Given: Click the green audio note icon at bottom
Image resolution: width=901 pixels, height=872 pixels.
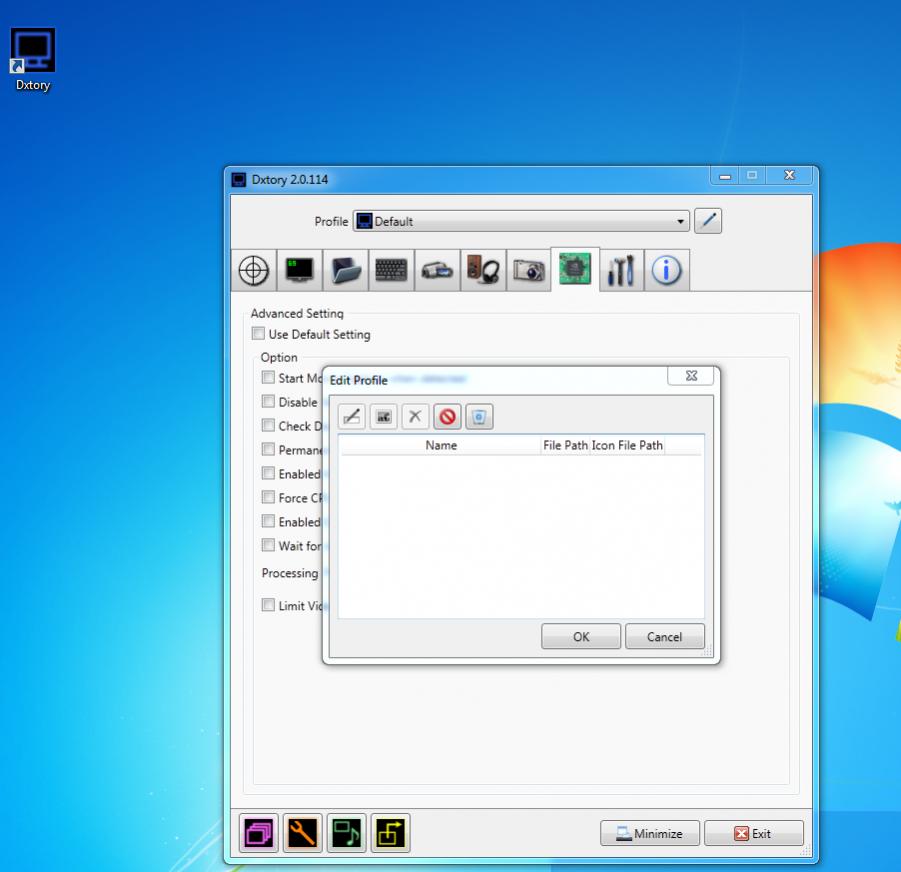Looking at the screenshot, I should tap(346, 833).
